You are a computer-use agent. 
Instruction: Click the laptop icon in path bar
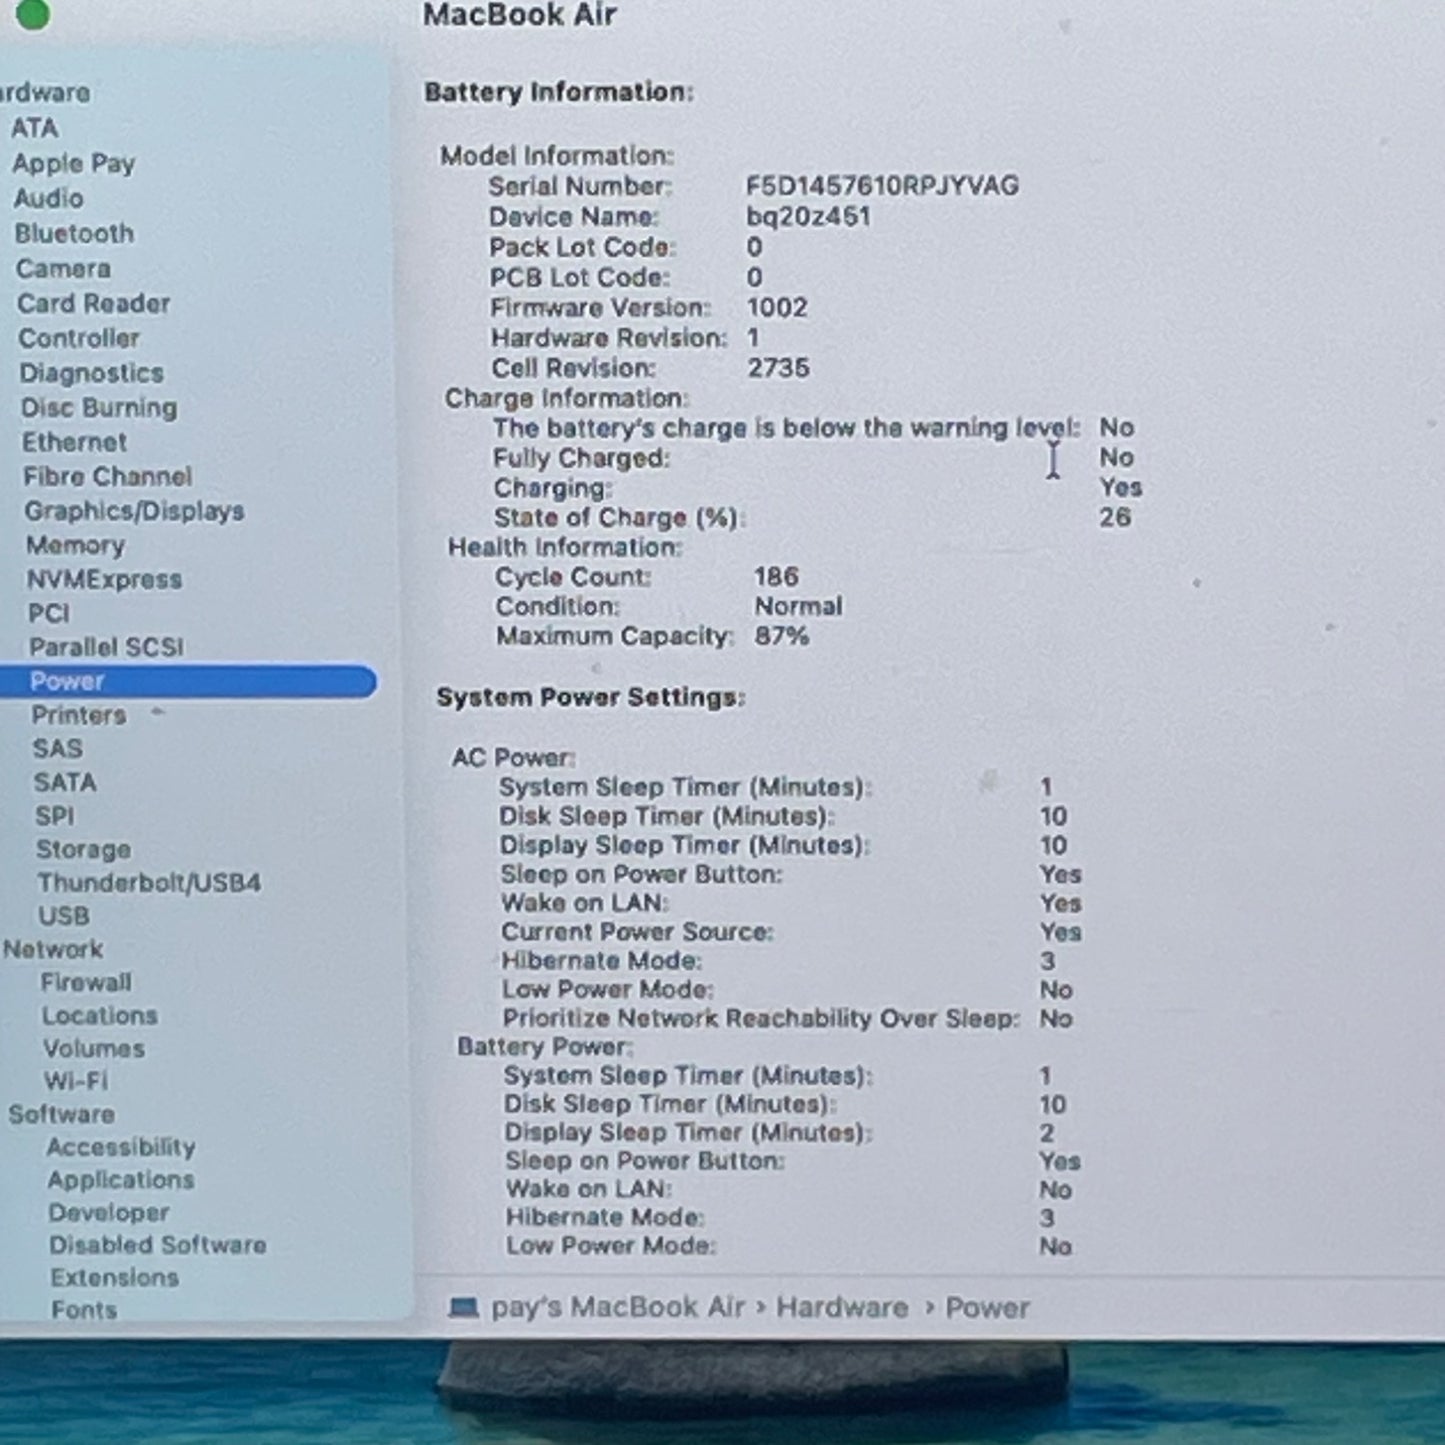tap(463, 1307)
